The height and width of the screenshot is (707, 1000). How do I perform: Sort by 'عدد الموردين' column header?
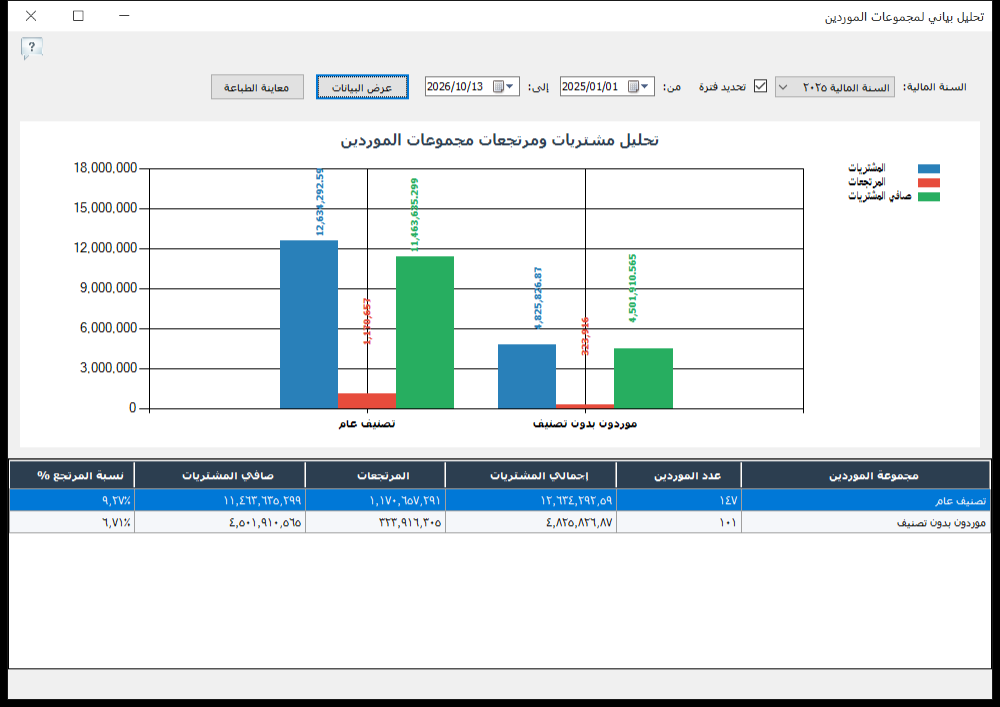pos(679,475)
